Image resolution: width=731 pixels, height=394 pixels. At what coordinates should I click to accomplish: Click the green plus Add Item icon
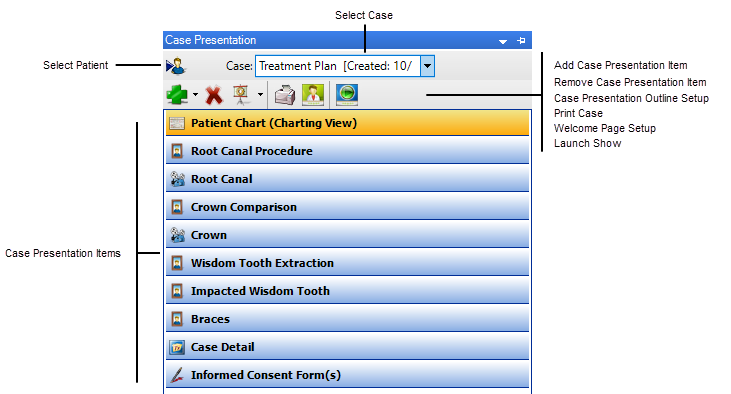click(177, 95)
